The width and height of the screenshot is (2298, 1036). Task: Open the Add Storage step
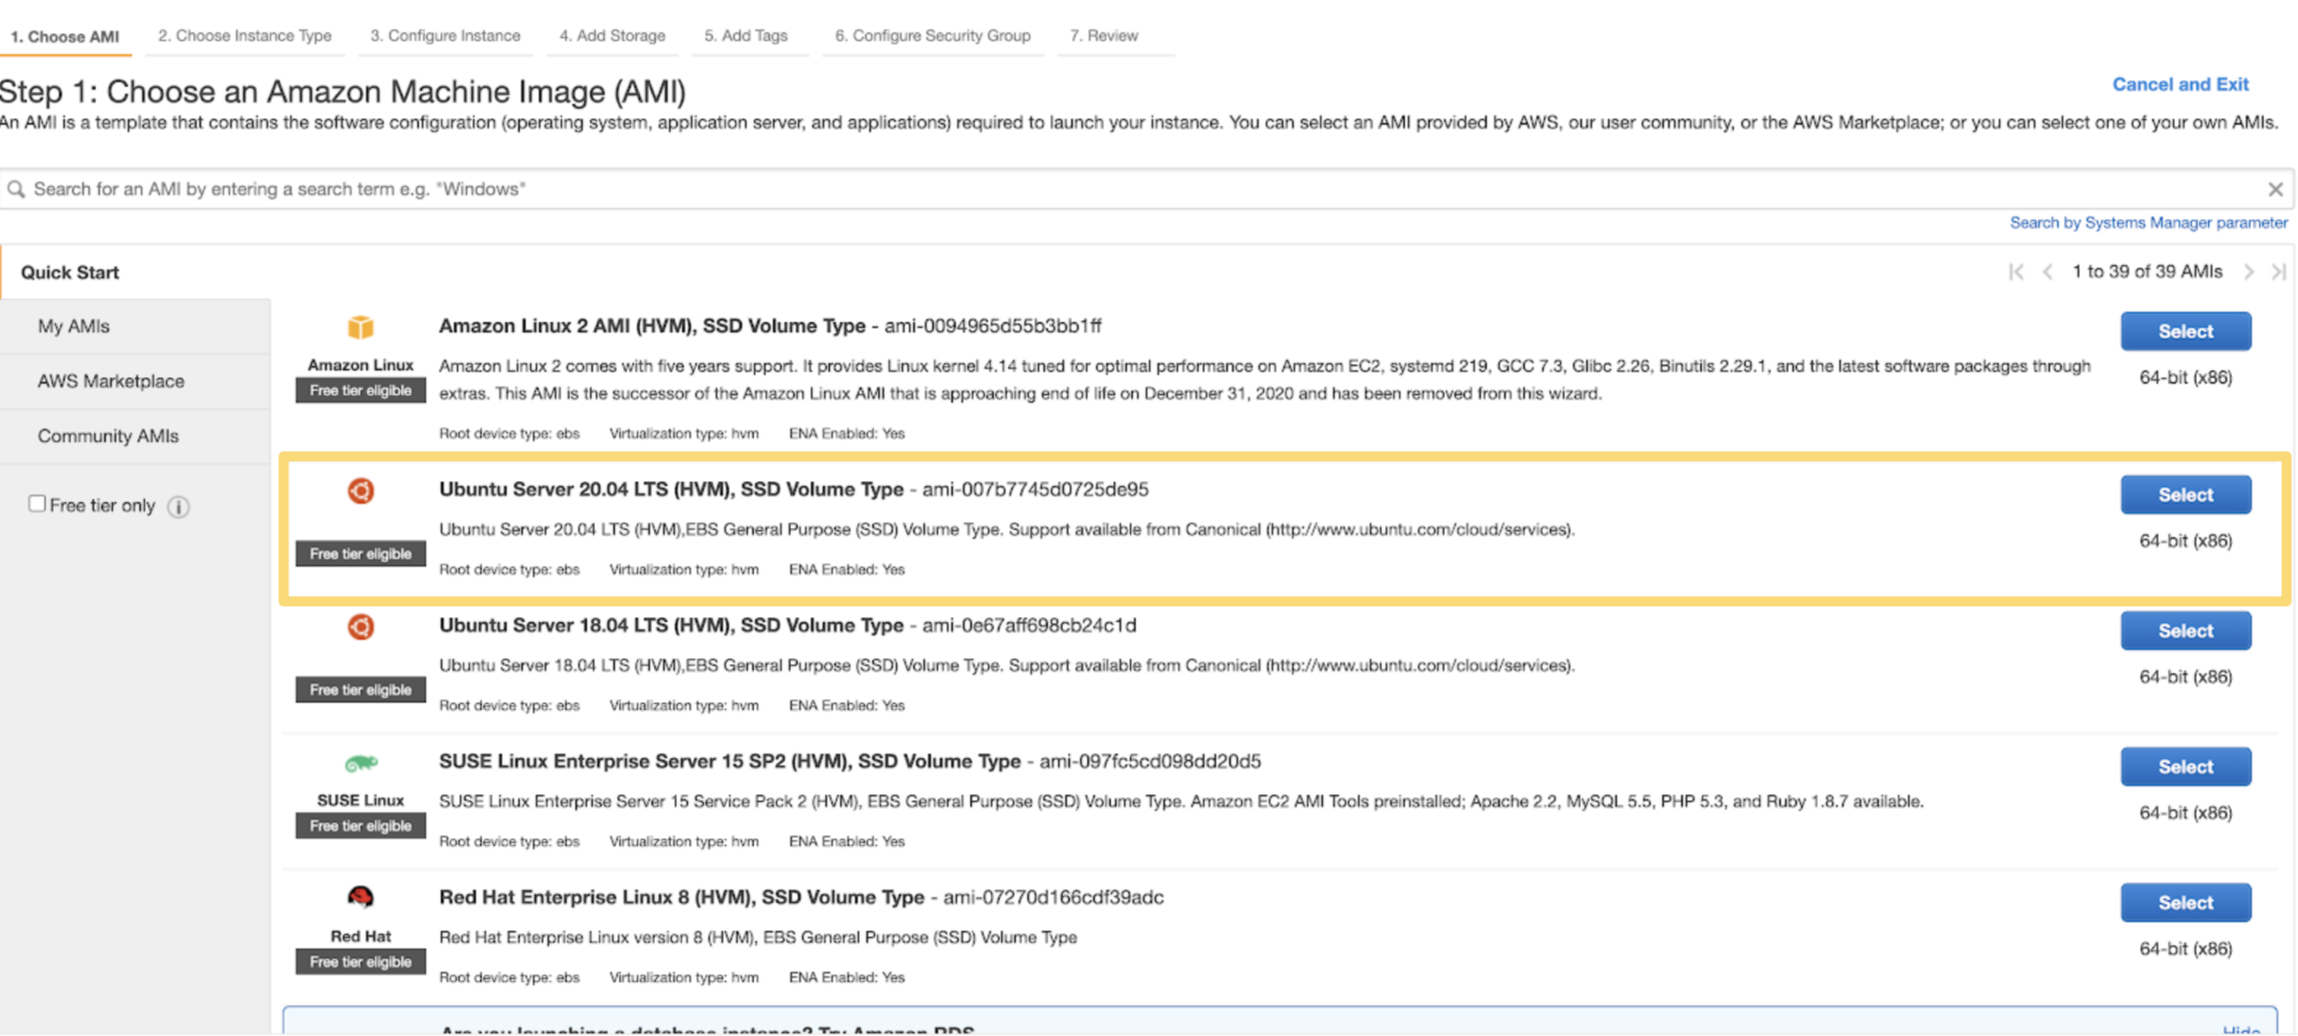click(612, 36)
